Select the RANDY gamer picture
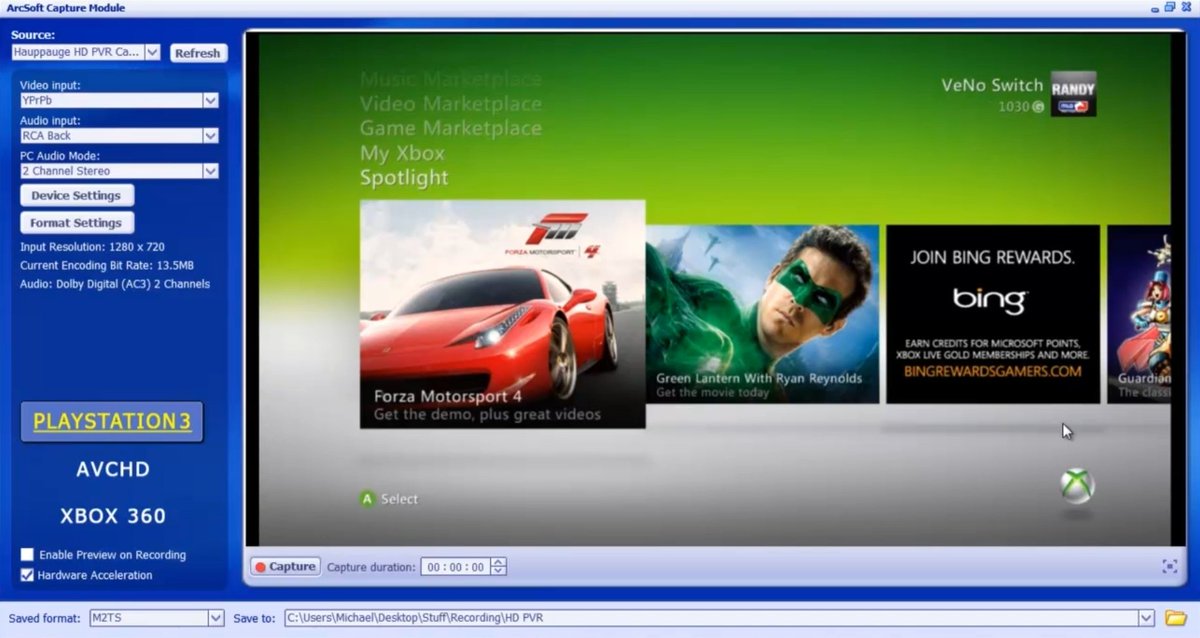1200x638 pixels. tap(1073, 93)
